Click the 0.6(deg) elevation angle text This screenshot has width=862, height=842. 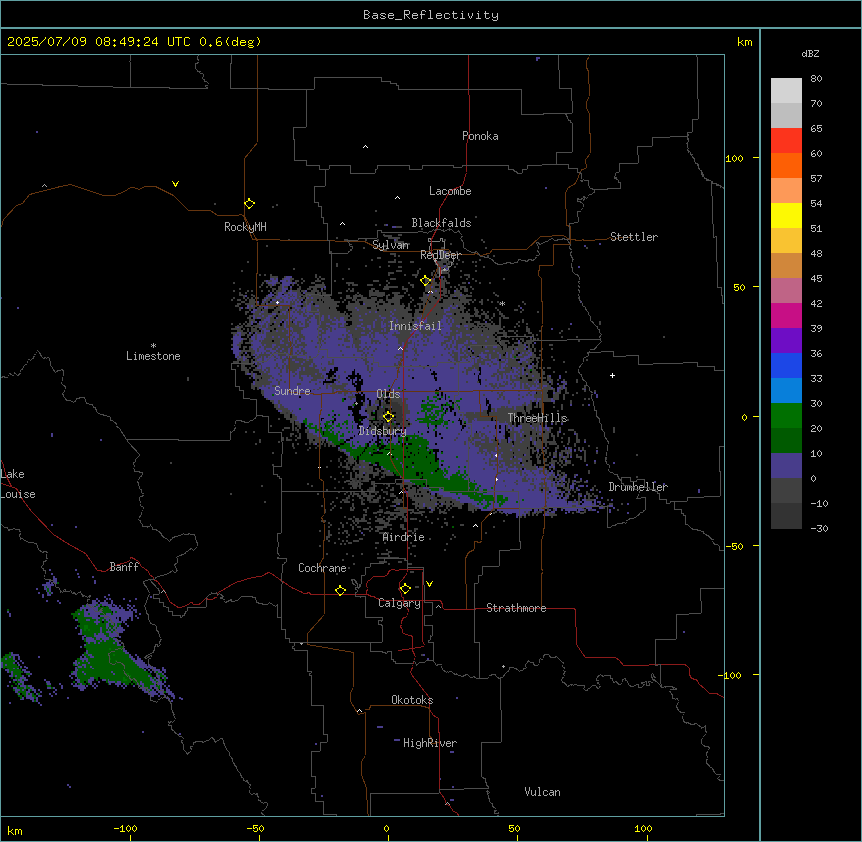pyautogui.click(x=230, y=42)
